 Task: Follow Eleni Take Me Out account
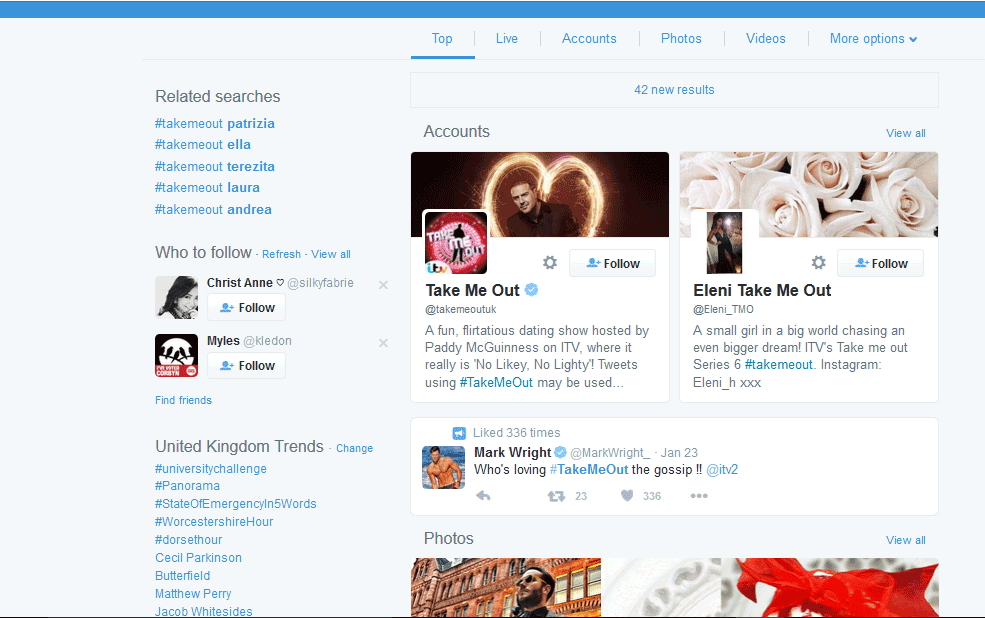pyautogui.click(x=881, y=263)
